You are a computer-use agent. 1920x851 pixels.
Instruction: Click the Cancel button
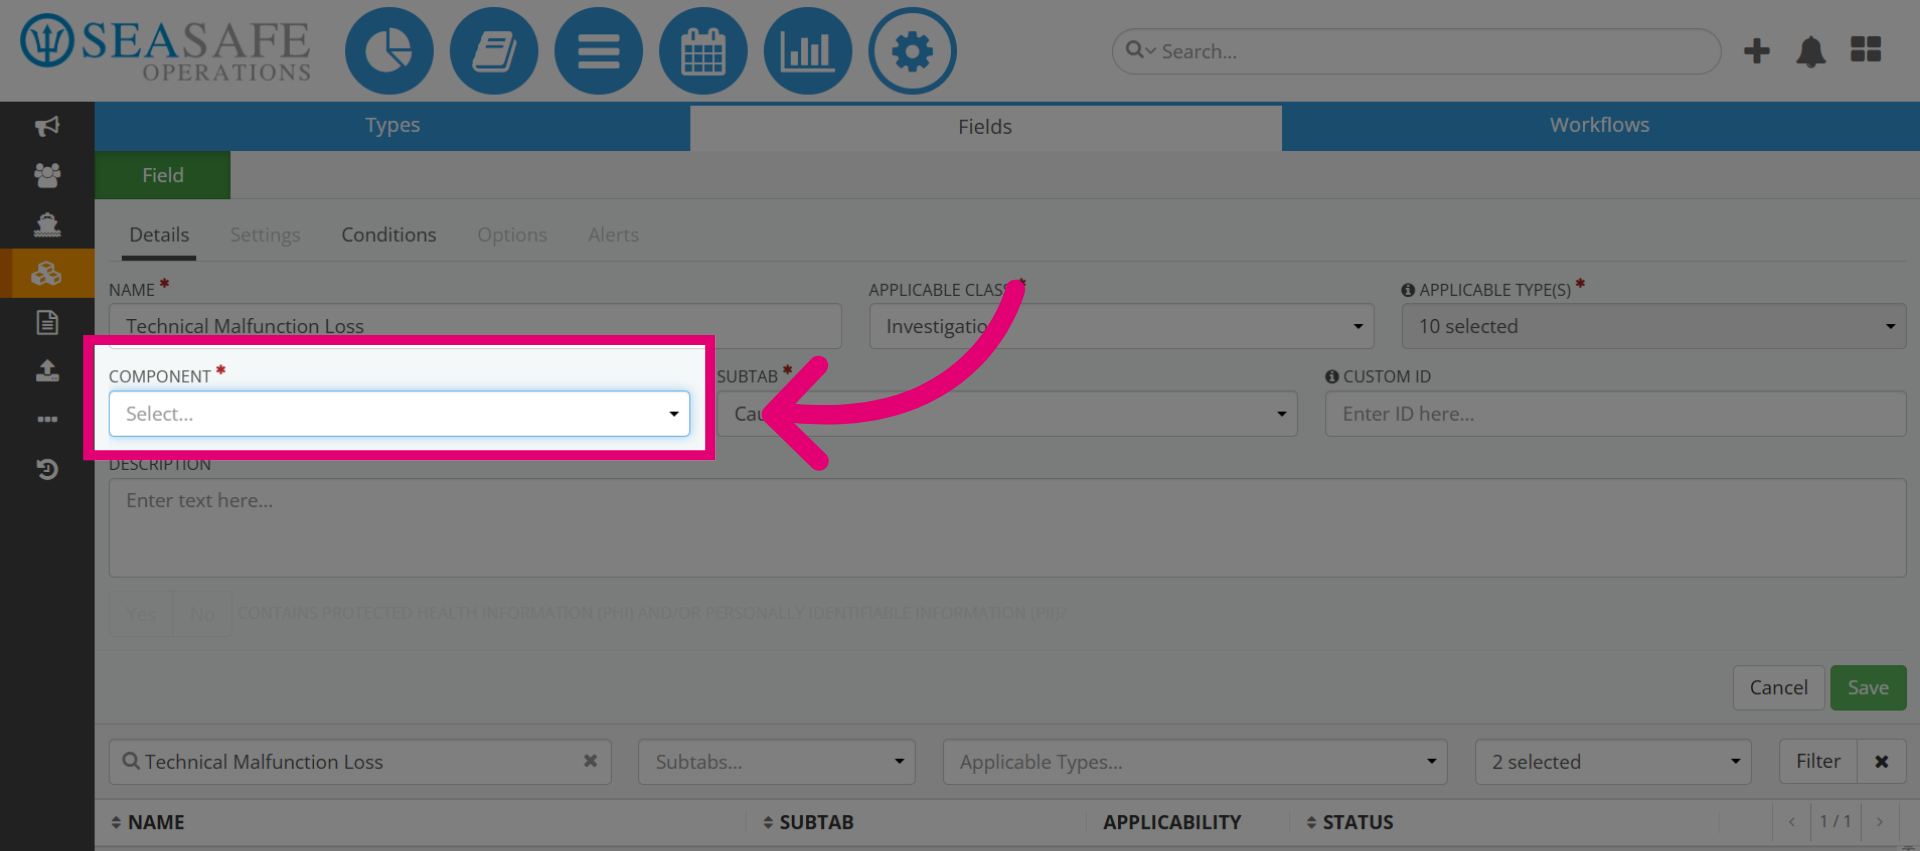(1778, 688)
